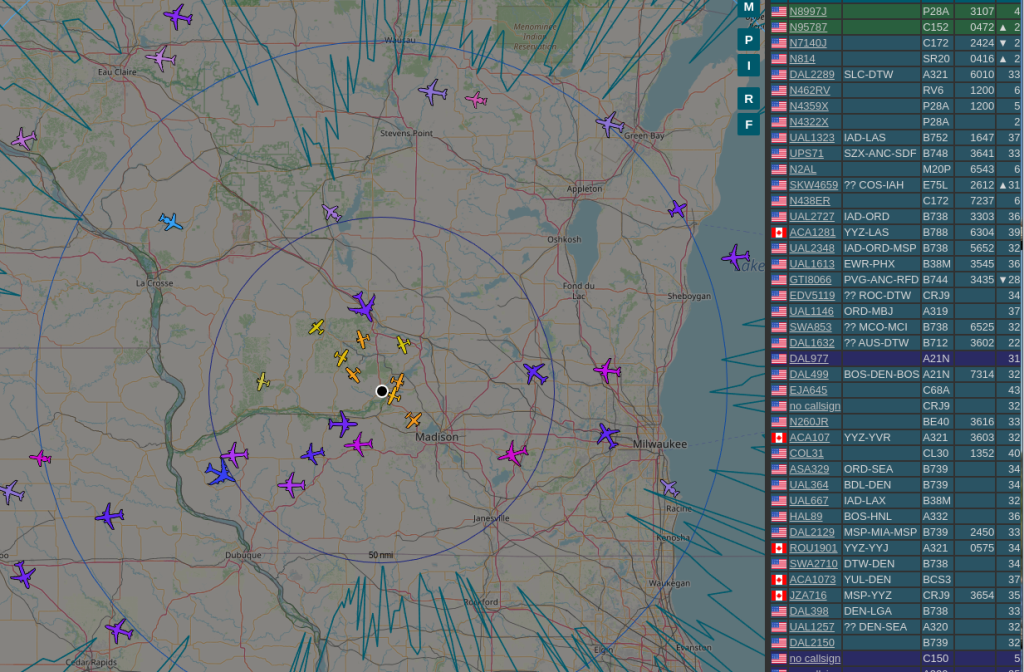Screen dimensions: 1024x672
Task: Click the YYZ-YVR route text
Action: [x=865, y=438]
